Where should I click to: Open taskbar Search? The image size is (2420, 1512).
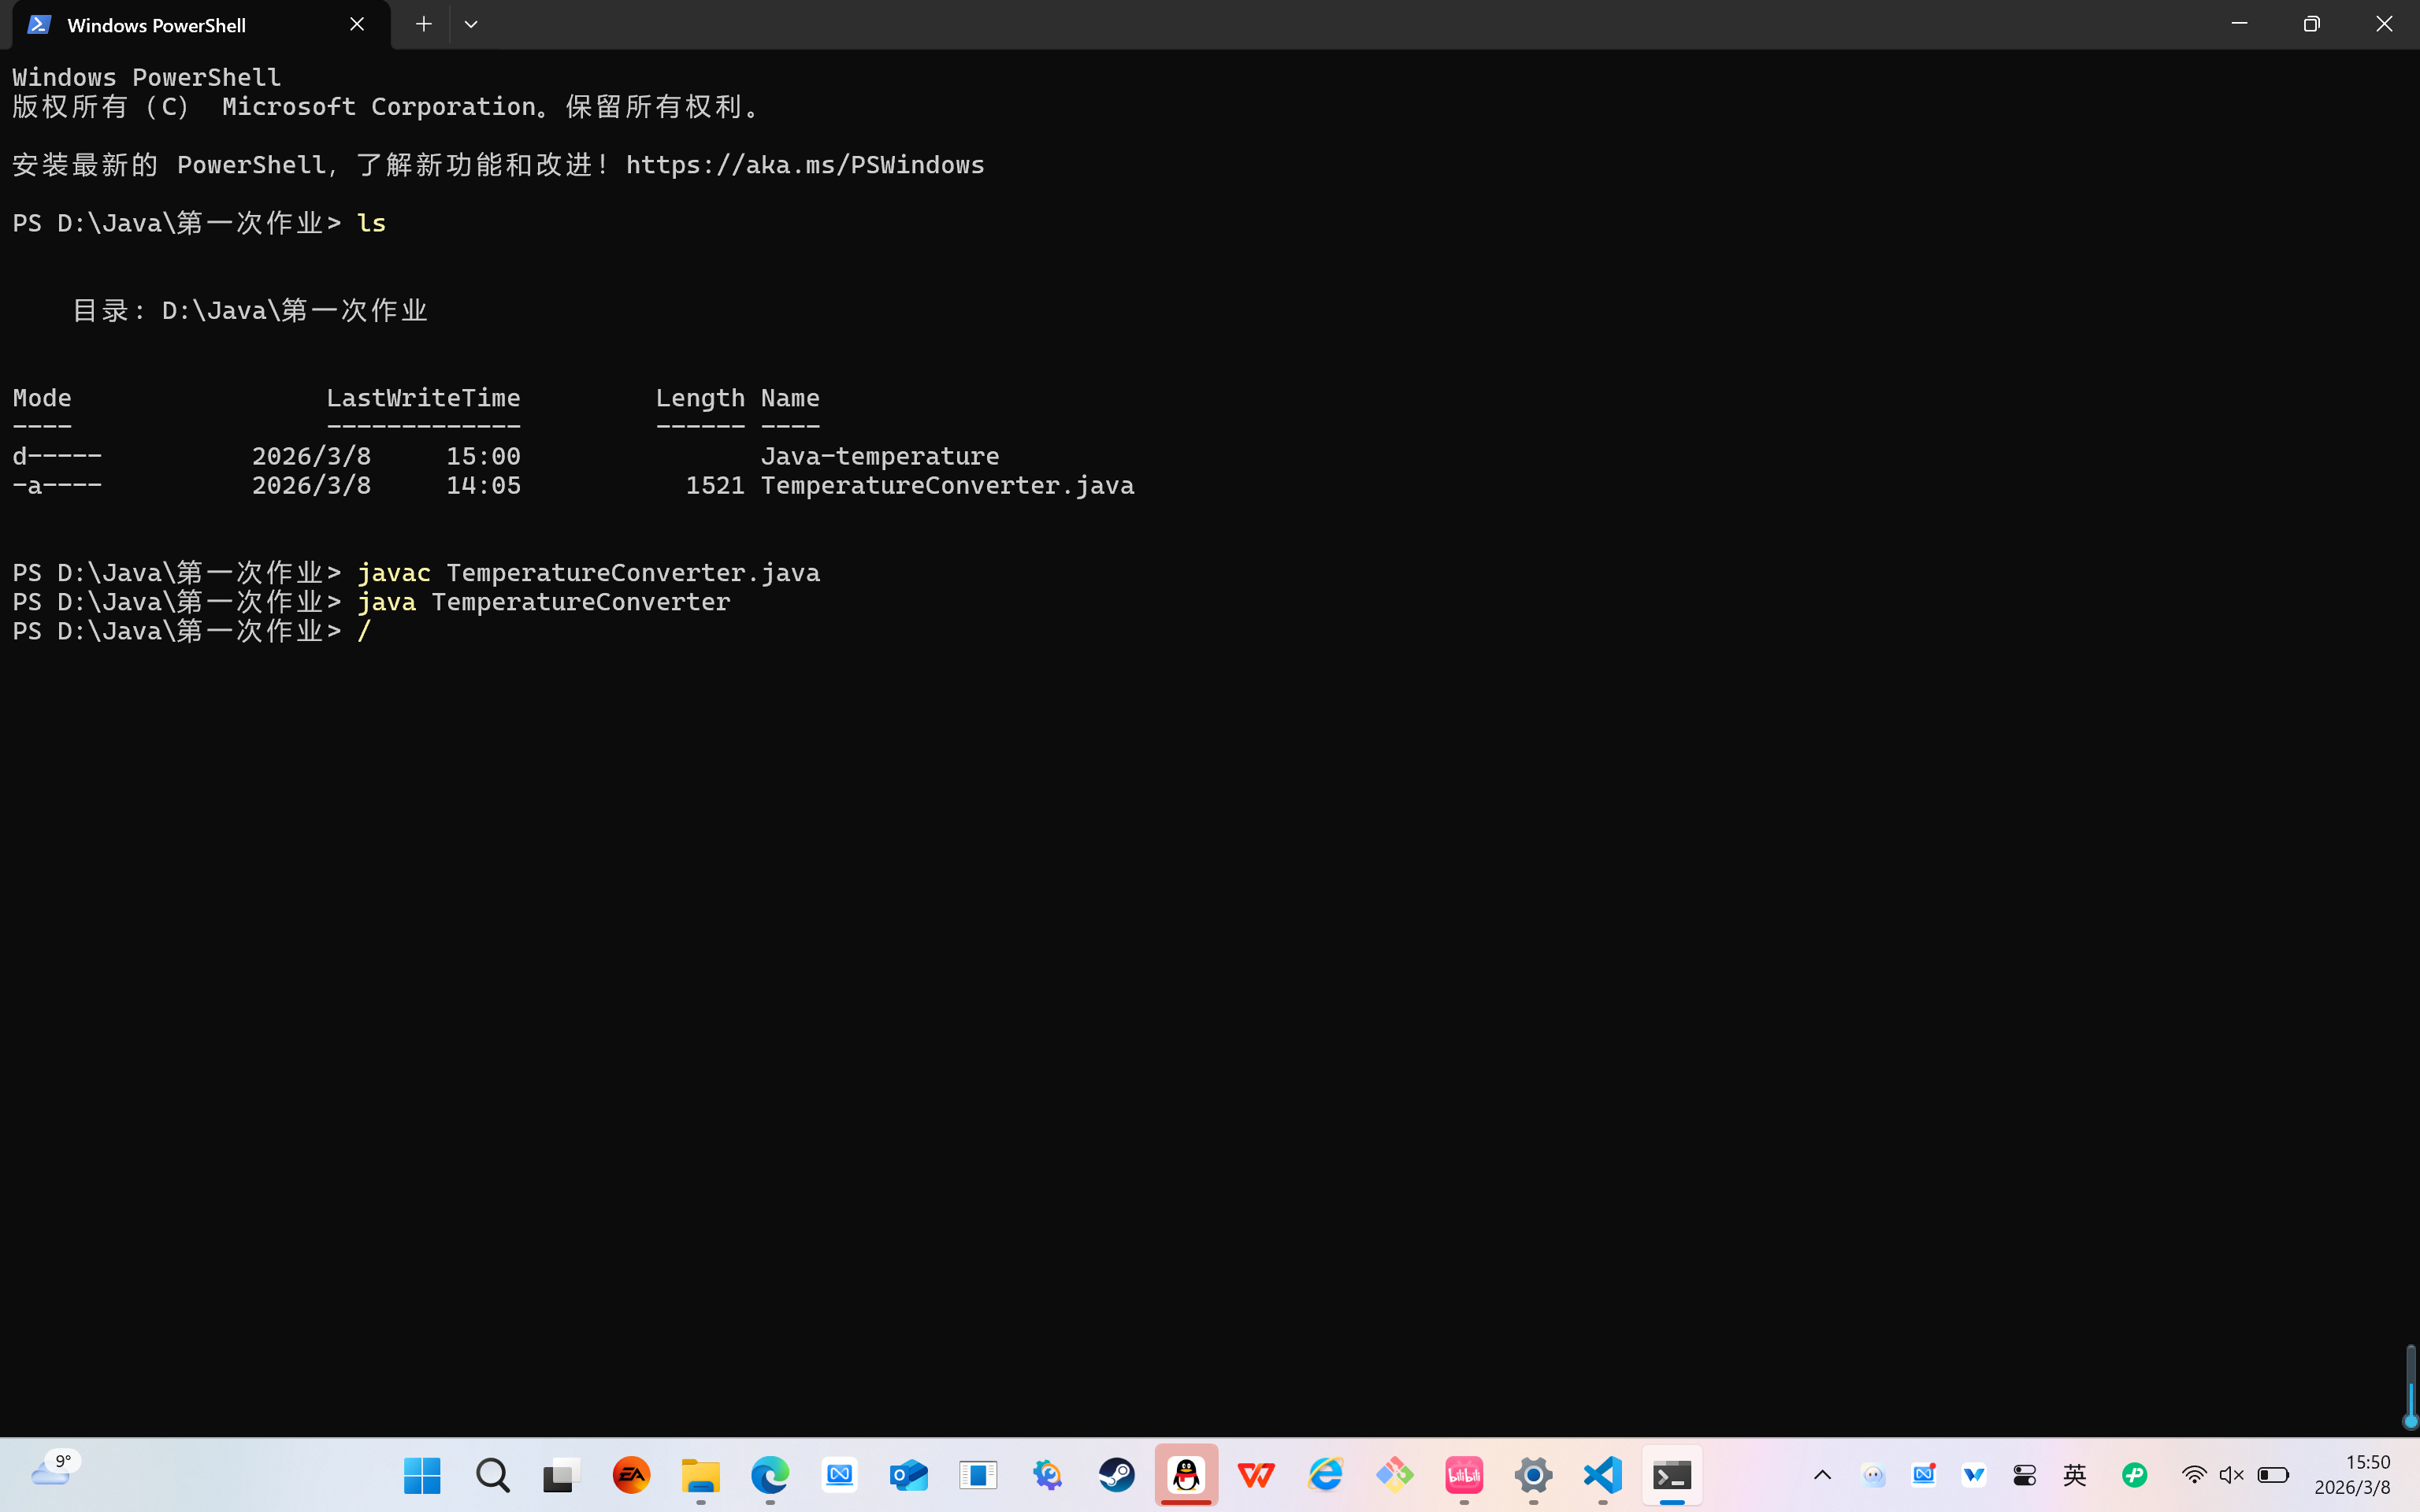point(492,1475)
